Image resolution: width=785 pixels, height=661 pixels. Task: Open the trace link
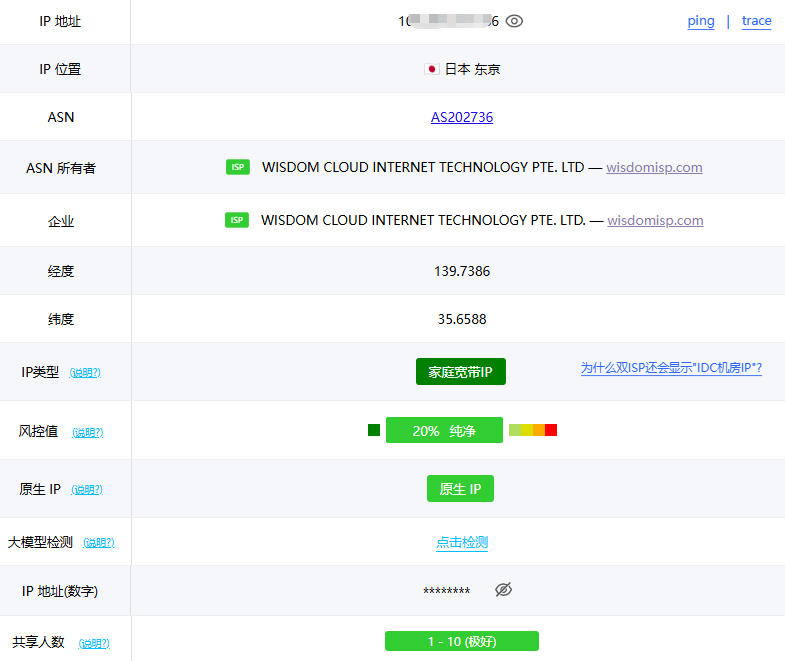pos(756,21)
